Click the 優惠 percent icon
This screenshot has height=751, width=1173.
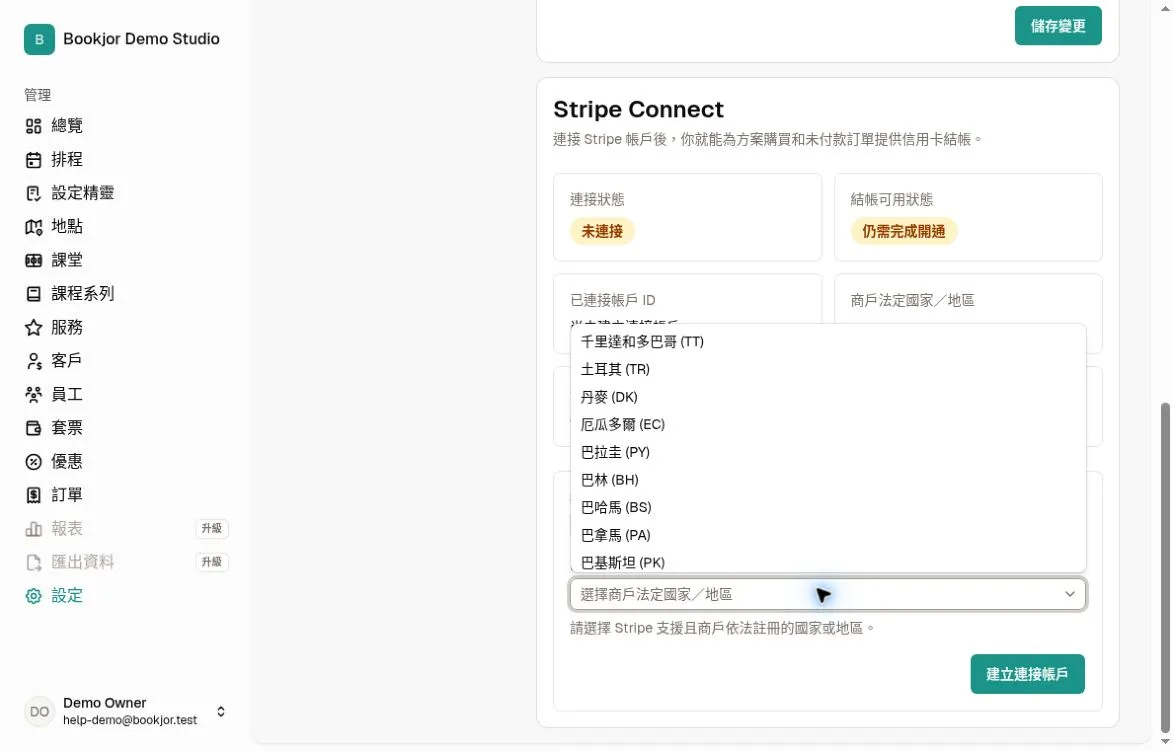pos(33,462)
